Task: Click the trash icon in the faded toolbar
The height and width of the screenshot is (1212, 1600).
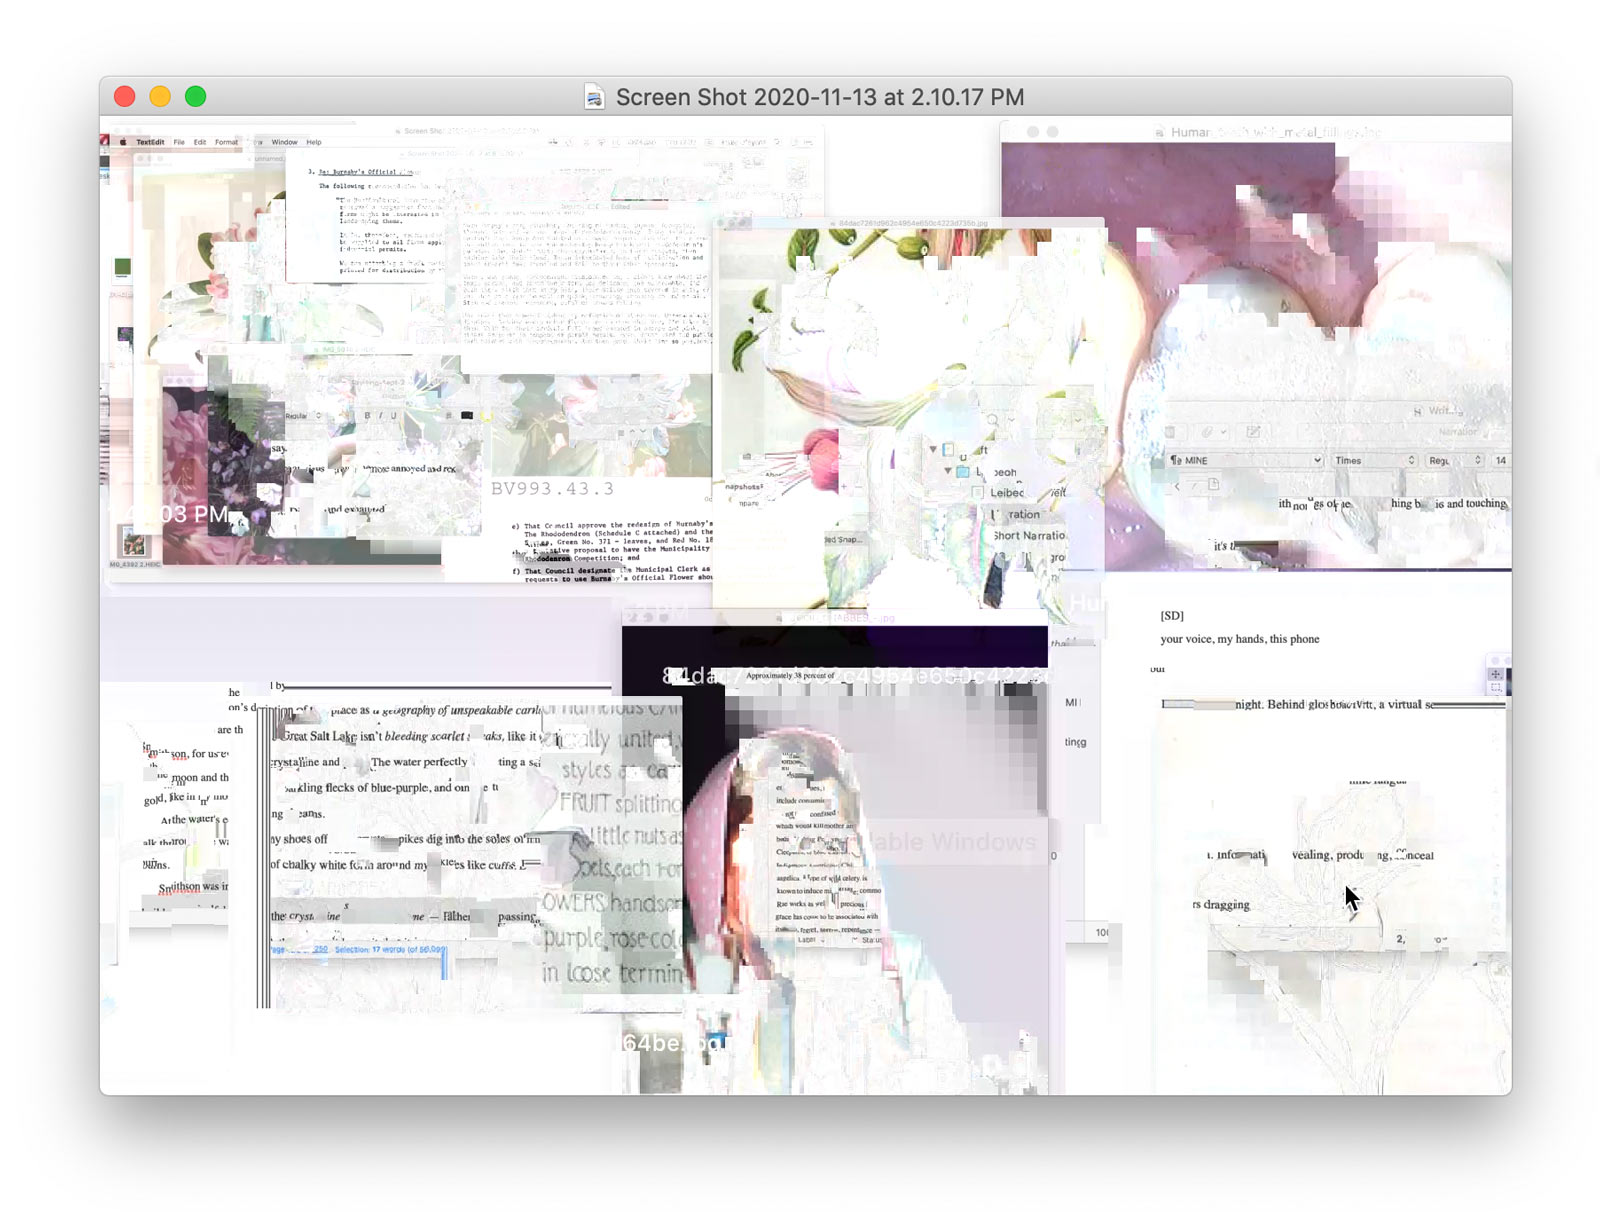Action: click(x=1170, y=432)
